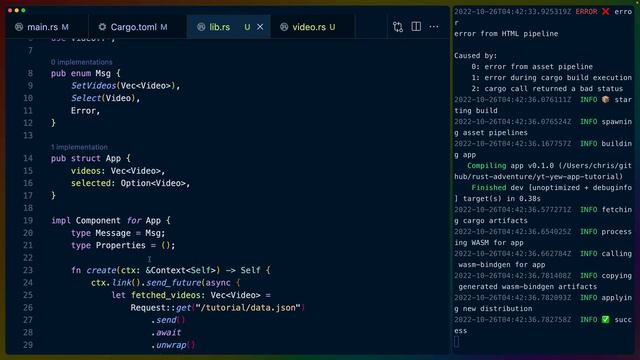640x360 pixels.
Task: Close the lib.rs tab
Action: tap(260, 27)
